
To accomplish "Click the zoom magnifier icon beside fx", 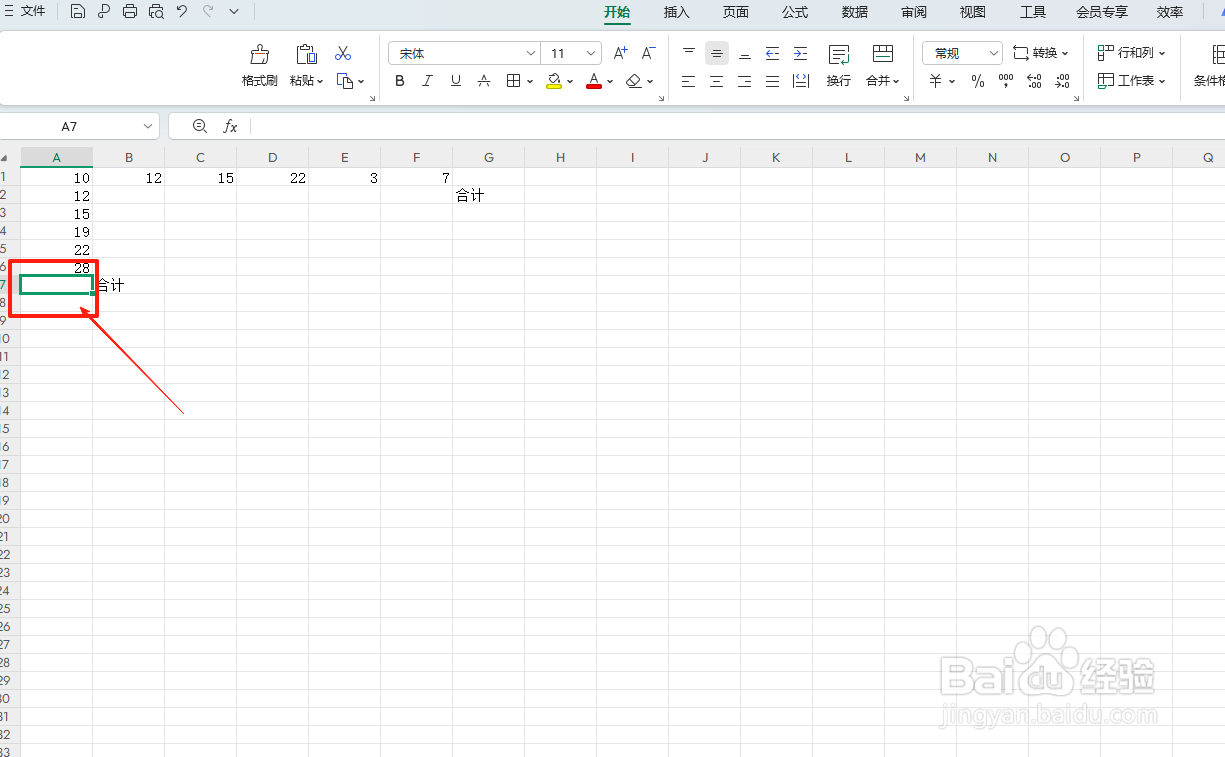I will pyautogui.click(x=200, y=126).
